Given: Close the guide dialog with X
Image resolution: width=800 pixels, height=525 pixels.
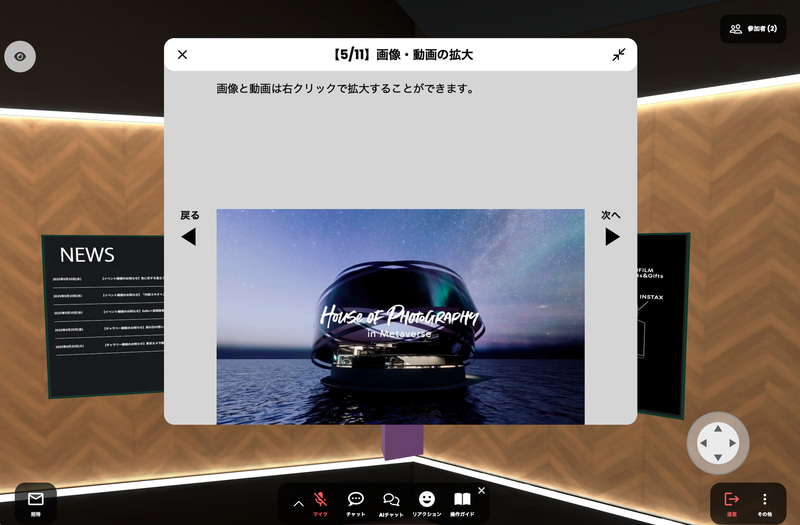Looking at the screenshot, I should [x=182, y=55].
